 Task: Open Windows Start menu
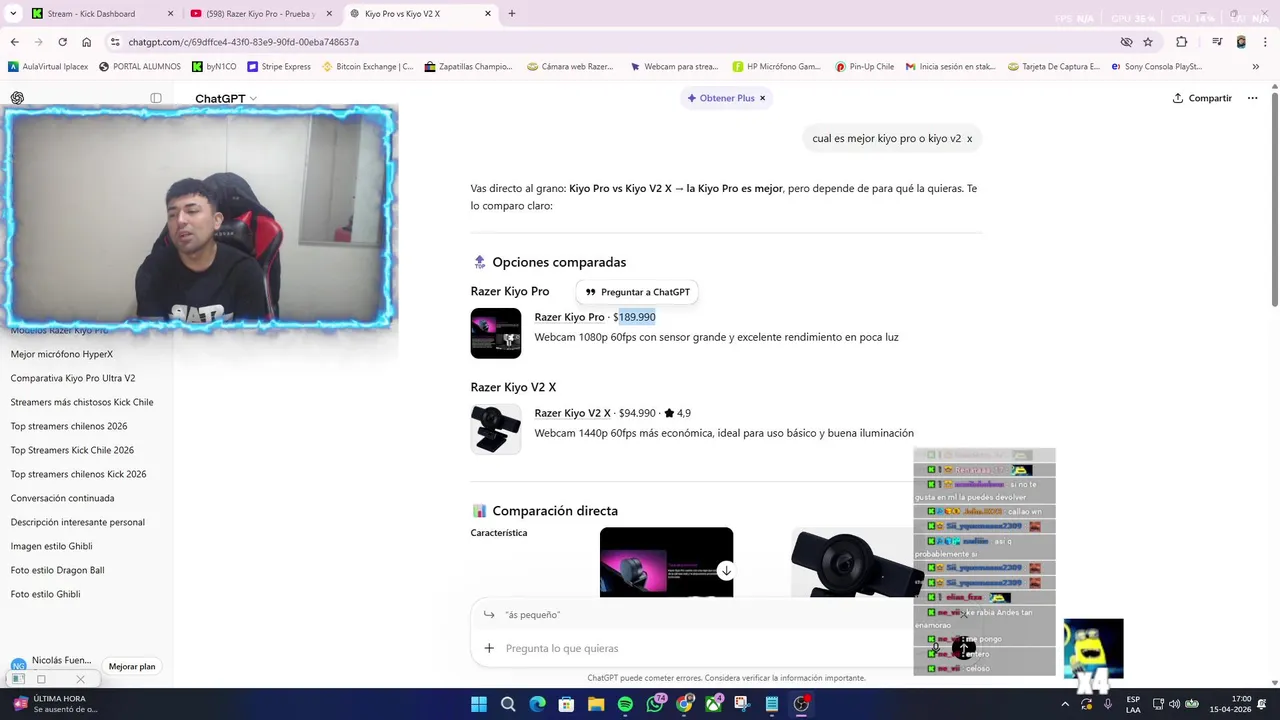pyautogui.click(x=479, y=704)
